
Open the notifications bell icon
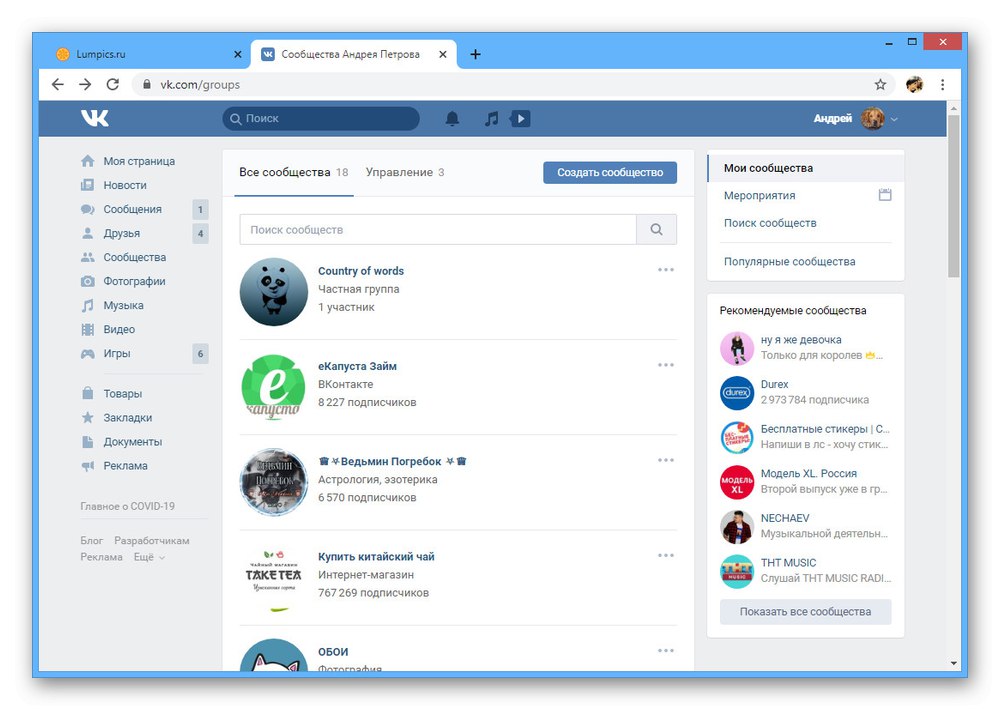point(452,119)
